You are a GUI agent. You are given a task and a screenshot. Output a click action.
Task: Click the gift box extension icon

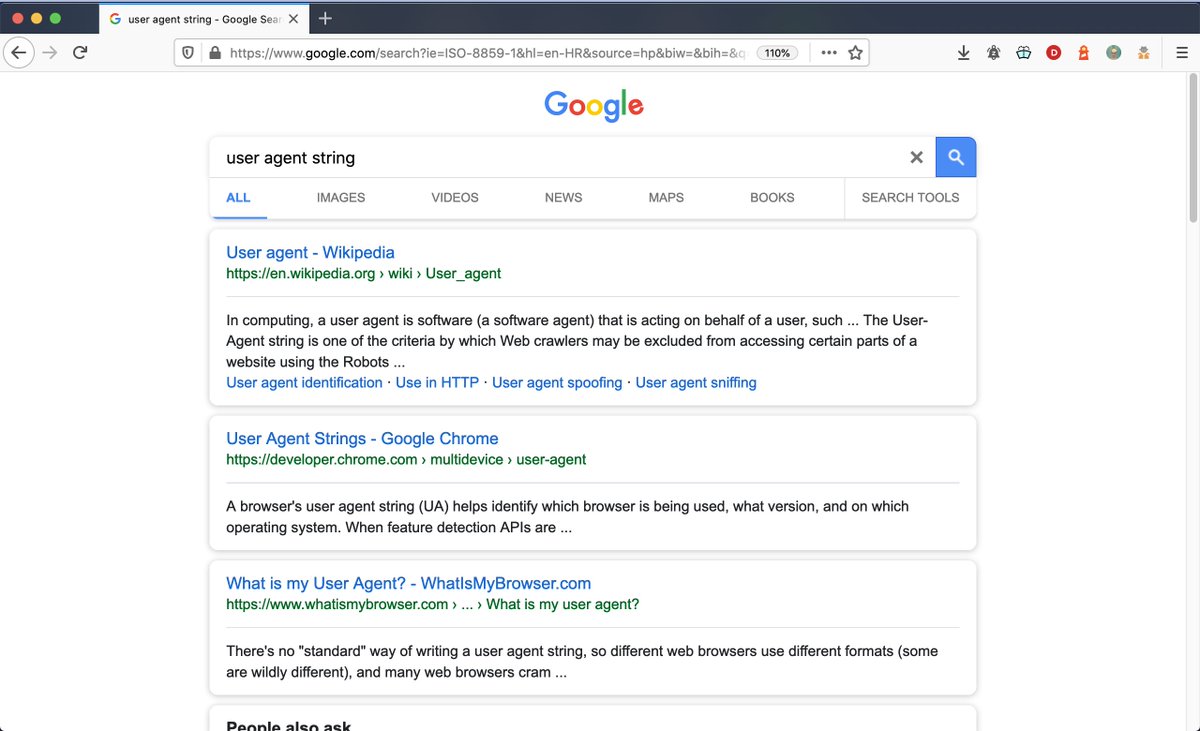pos(1023,53)
